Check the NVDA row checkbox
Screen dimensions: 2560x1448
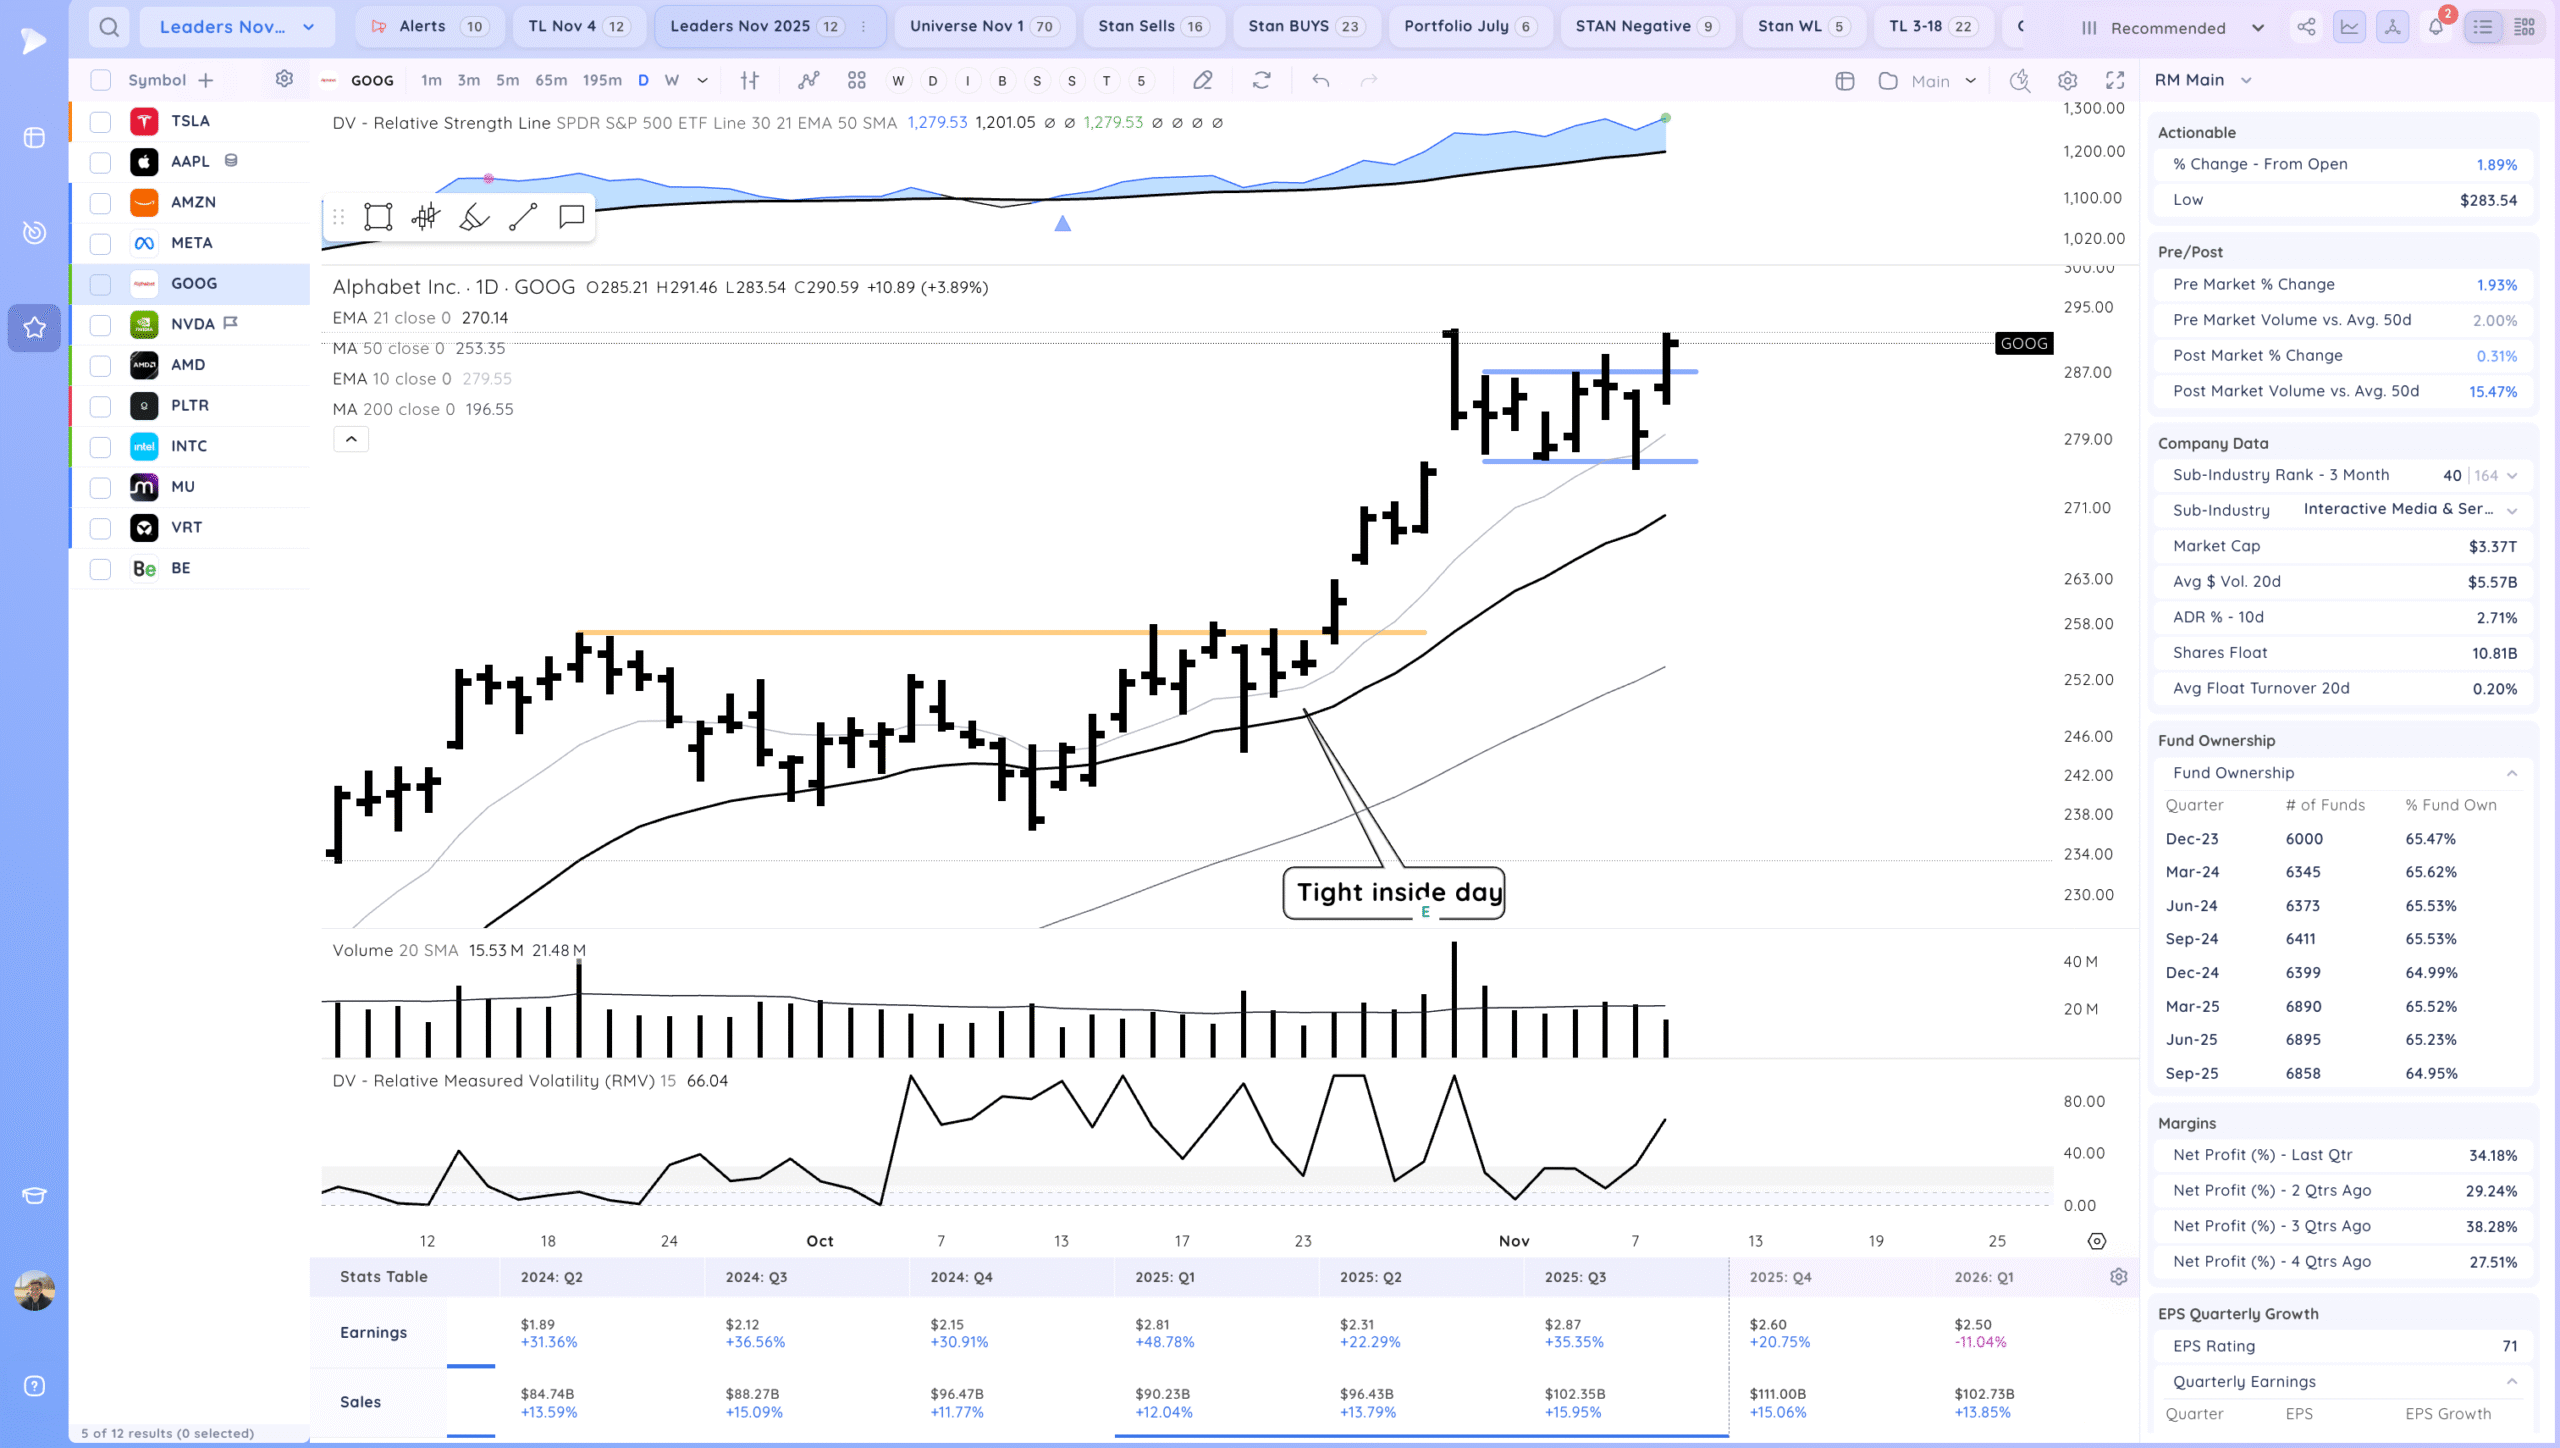click(100, 325)
